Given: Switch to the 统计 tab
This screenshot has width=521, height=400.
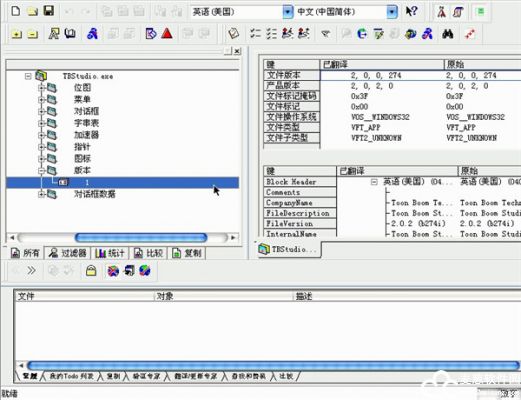Looking at the screenshot, I should coord(110,253).
